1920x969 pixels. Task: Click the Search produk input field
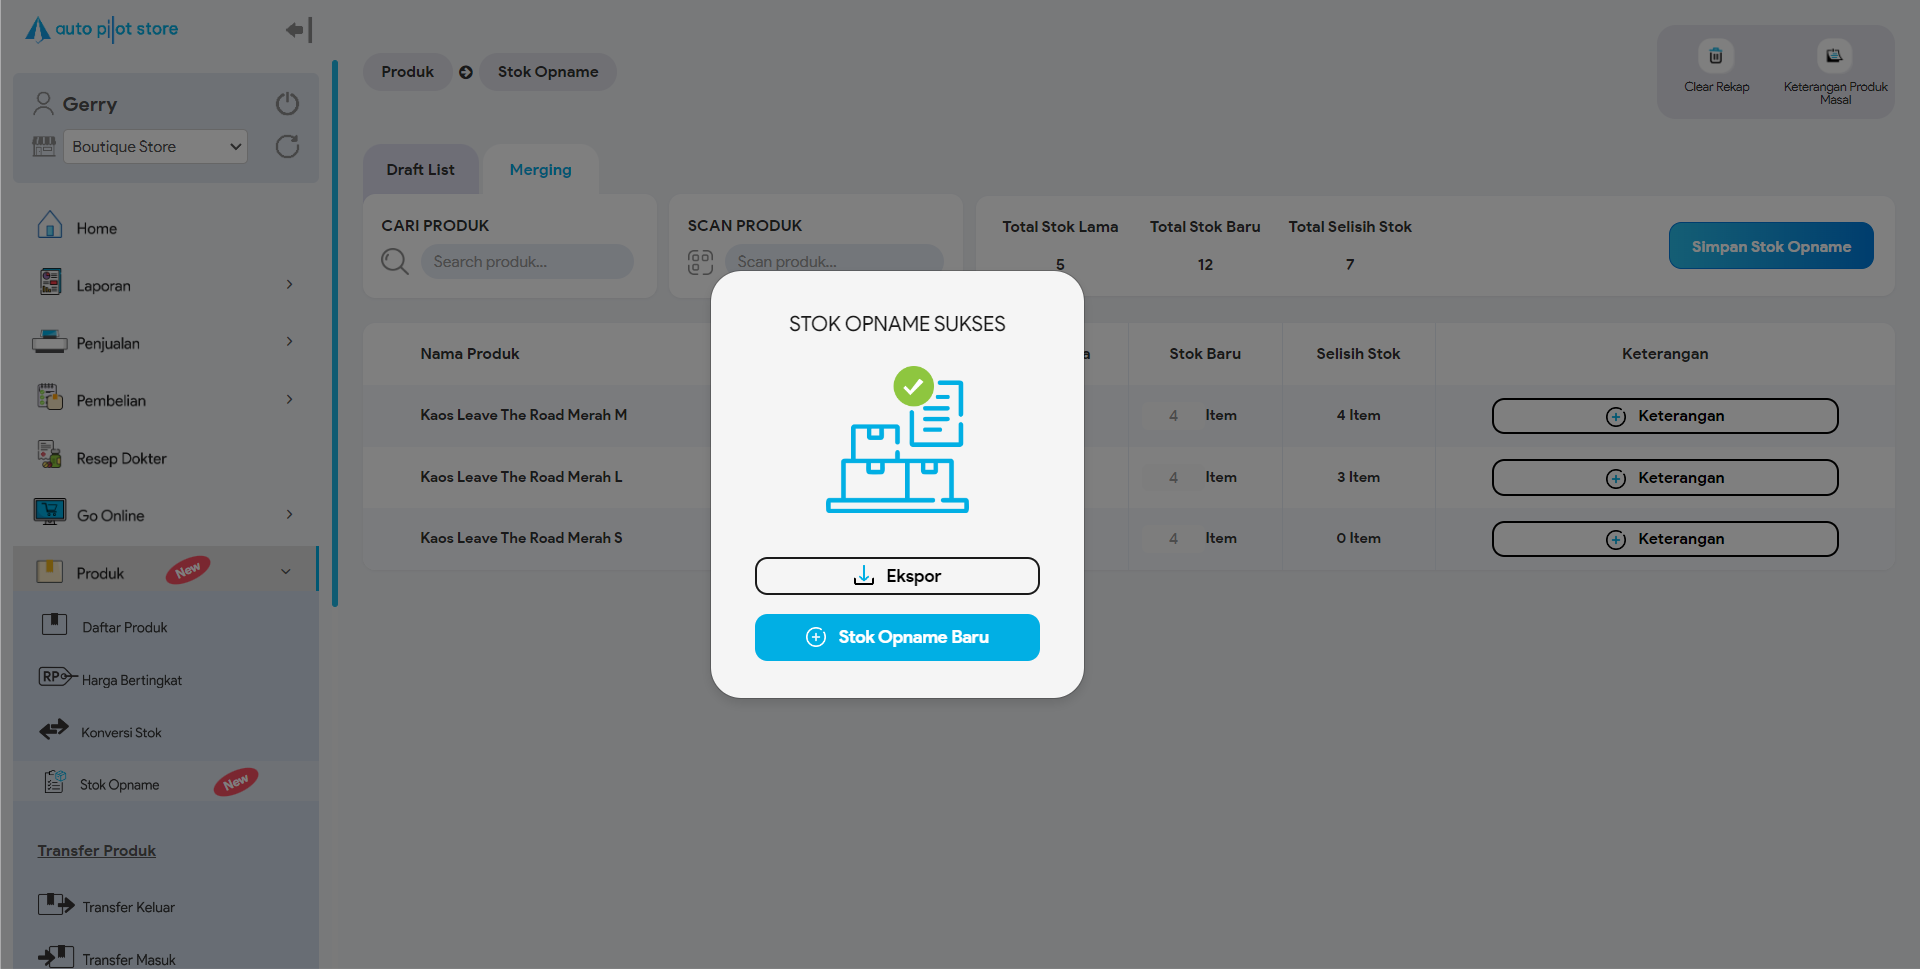tap(527, 262)
